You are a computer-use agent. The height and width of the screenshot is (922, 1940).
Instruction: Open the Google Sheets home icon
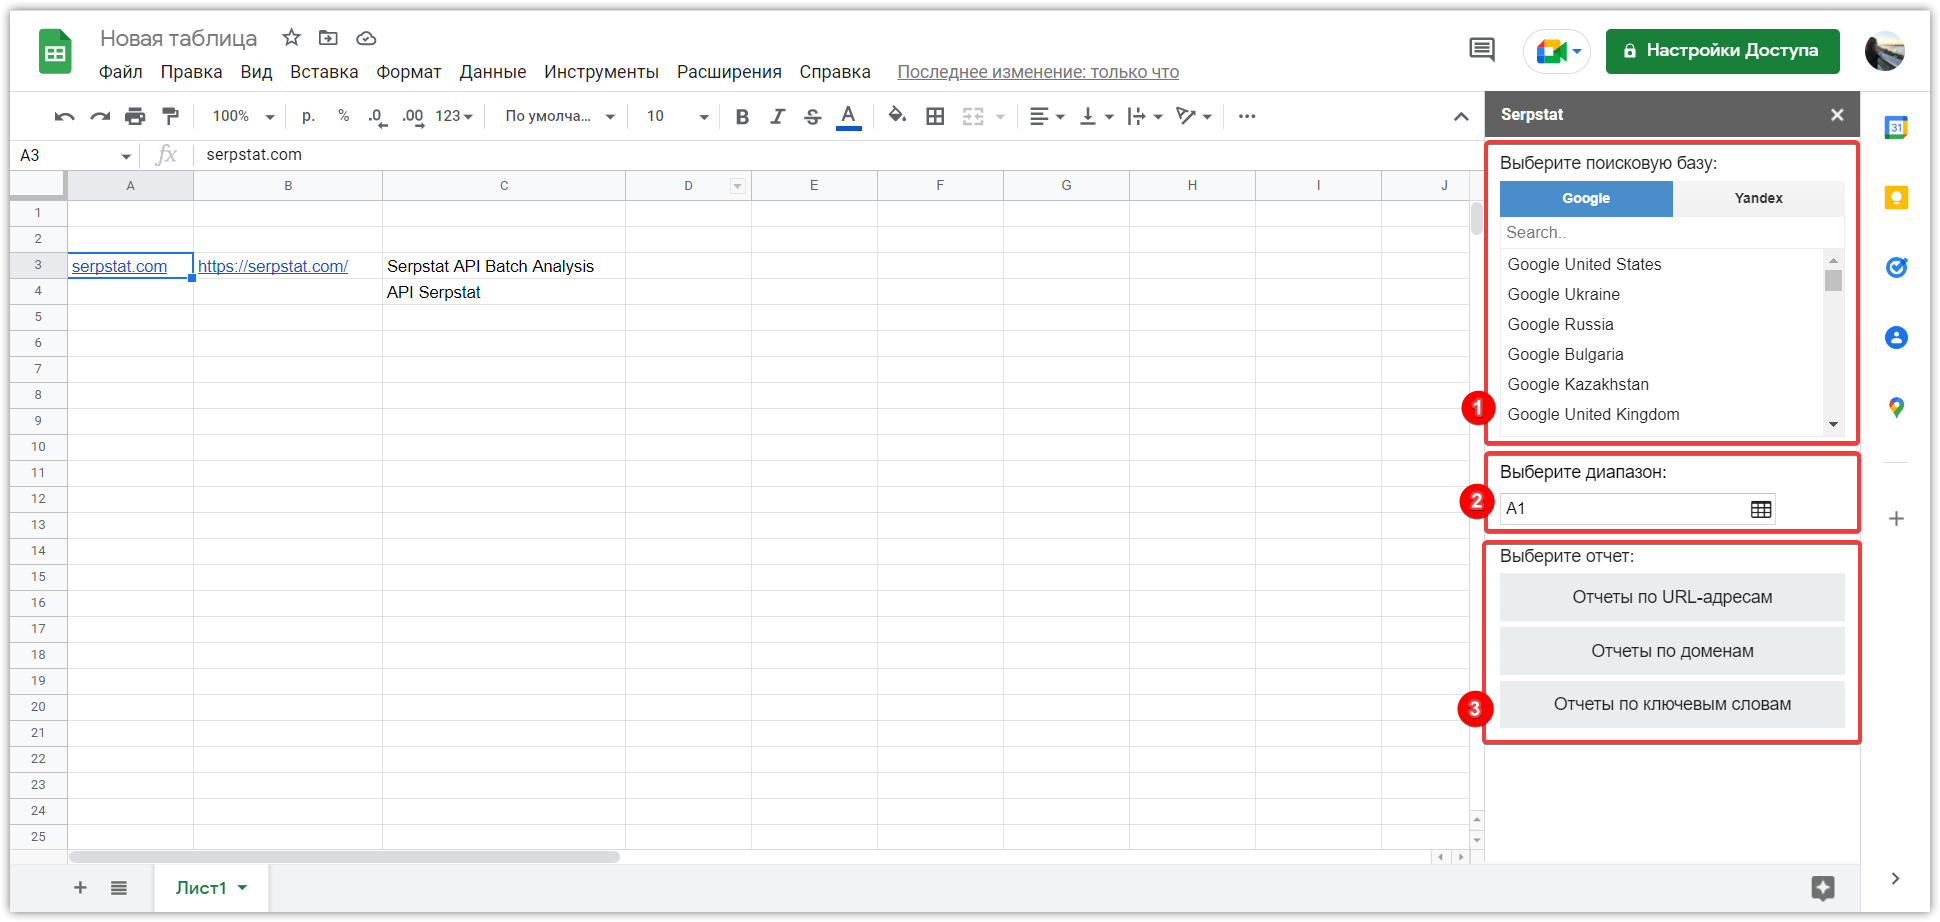(x=56, y=52)
